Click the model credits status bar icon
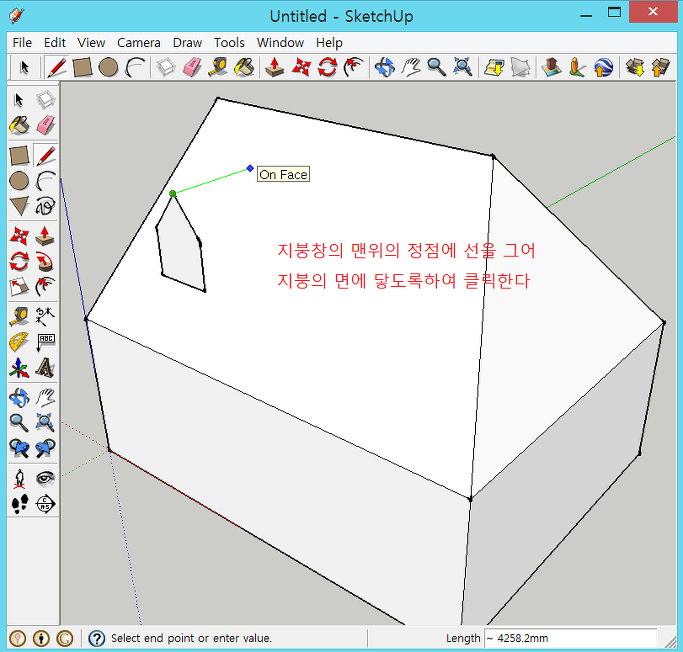This screenshot has width=683, height=652. tap(41, 638)
